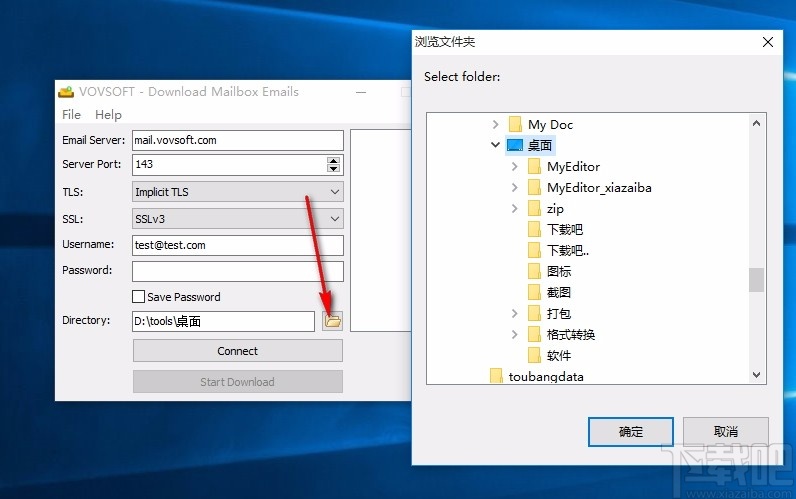796x499 pixels.
Task: Click the folder tree scrollbar thumb
Action: (756, 280)
